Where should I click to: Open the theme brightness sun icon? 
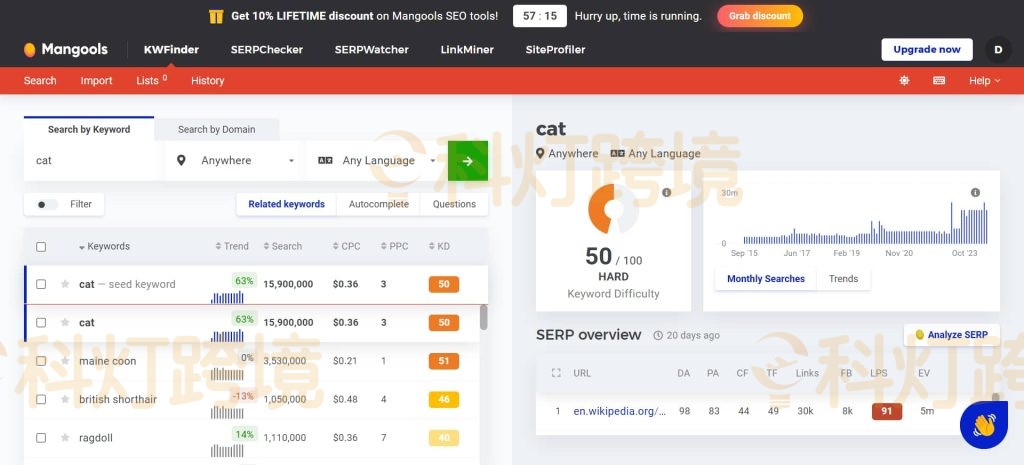click(904, 80)
